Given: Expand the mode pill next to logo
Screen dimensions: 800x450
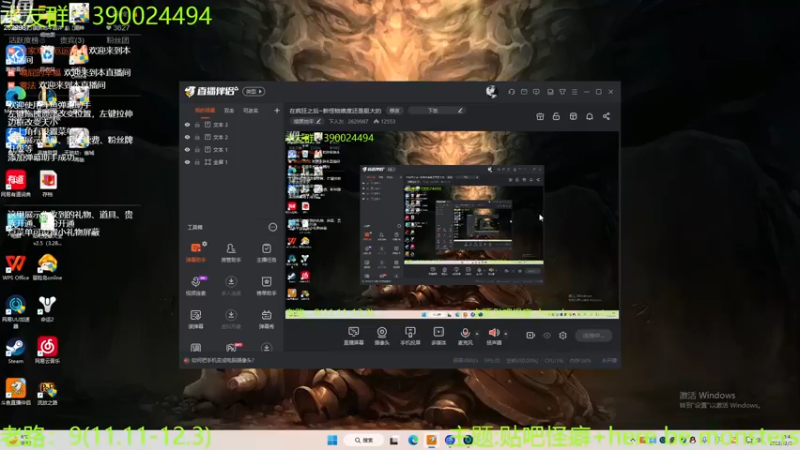Looking at the screenshot, I should (x=254, y=91).
